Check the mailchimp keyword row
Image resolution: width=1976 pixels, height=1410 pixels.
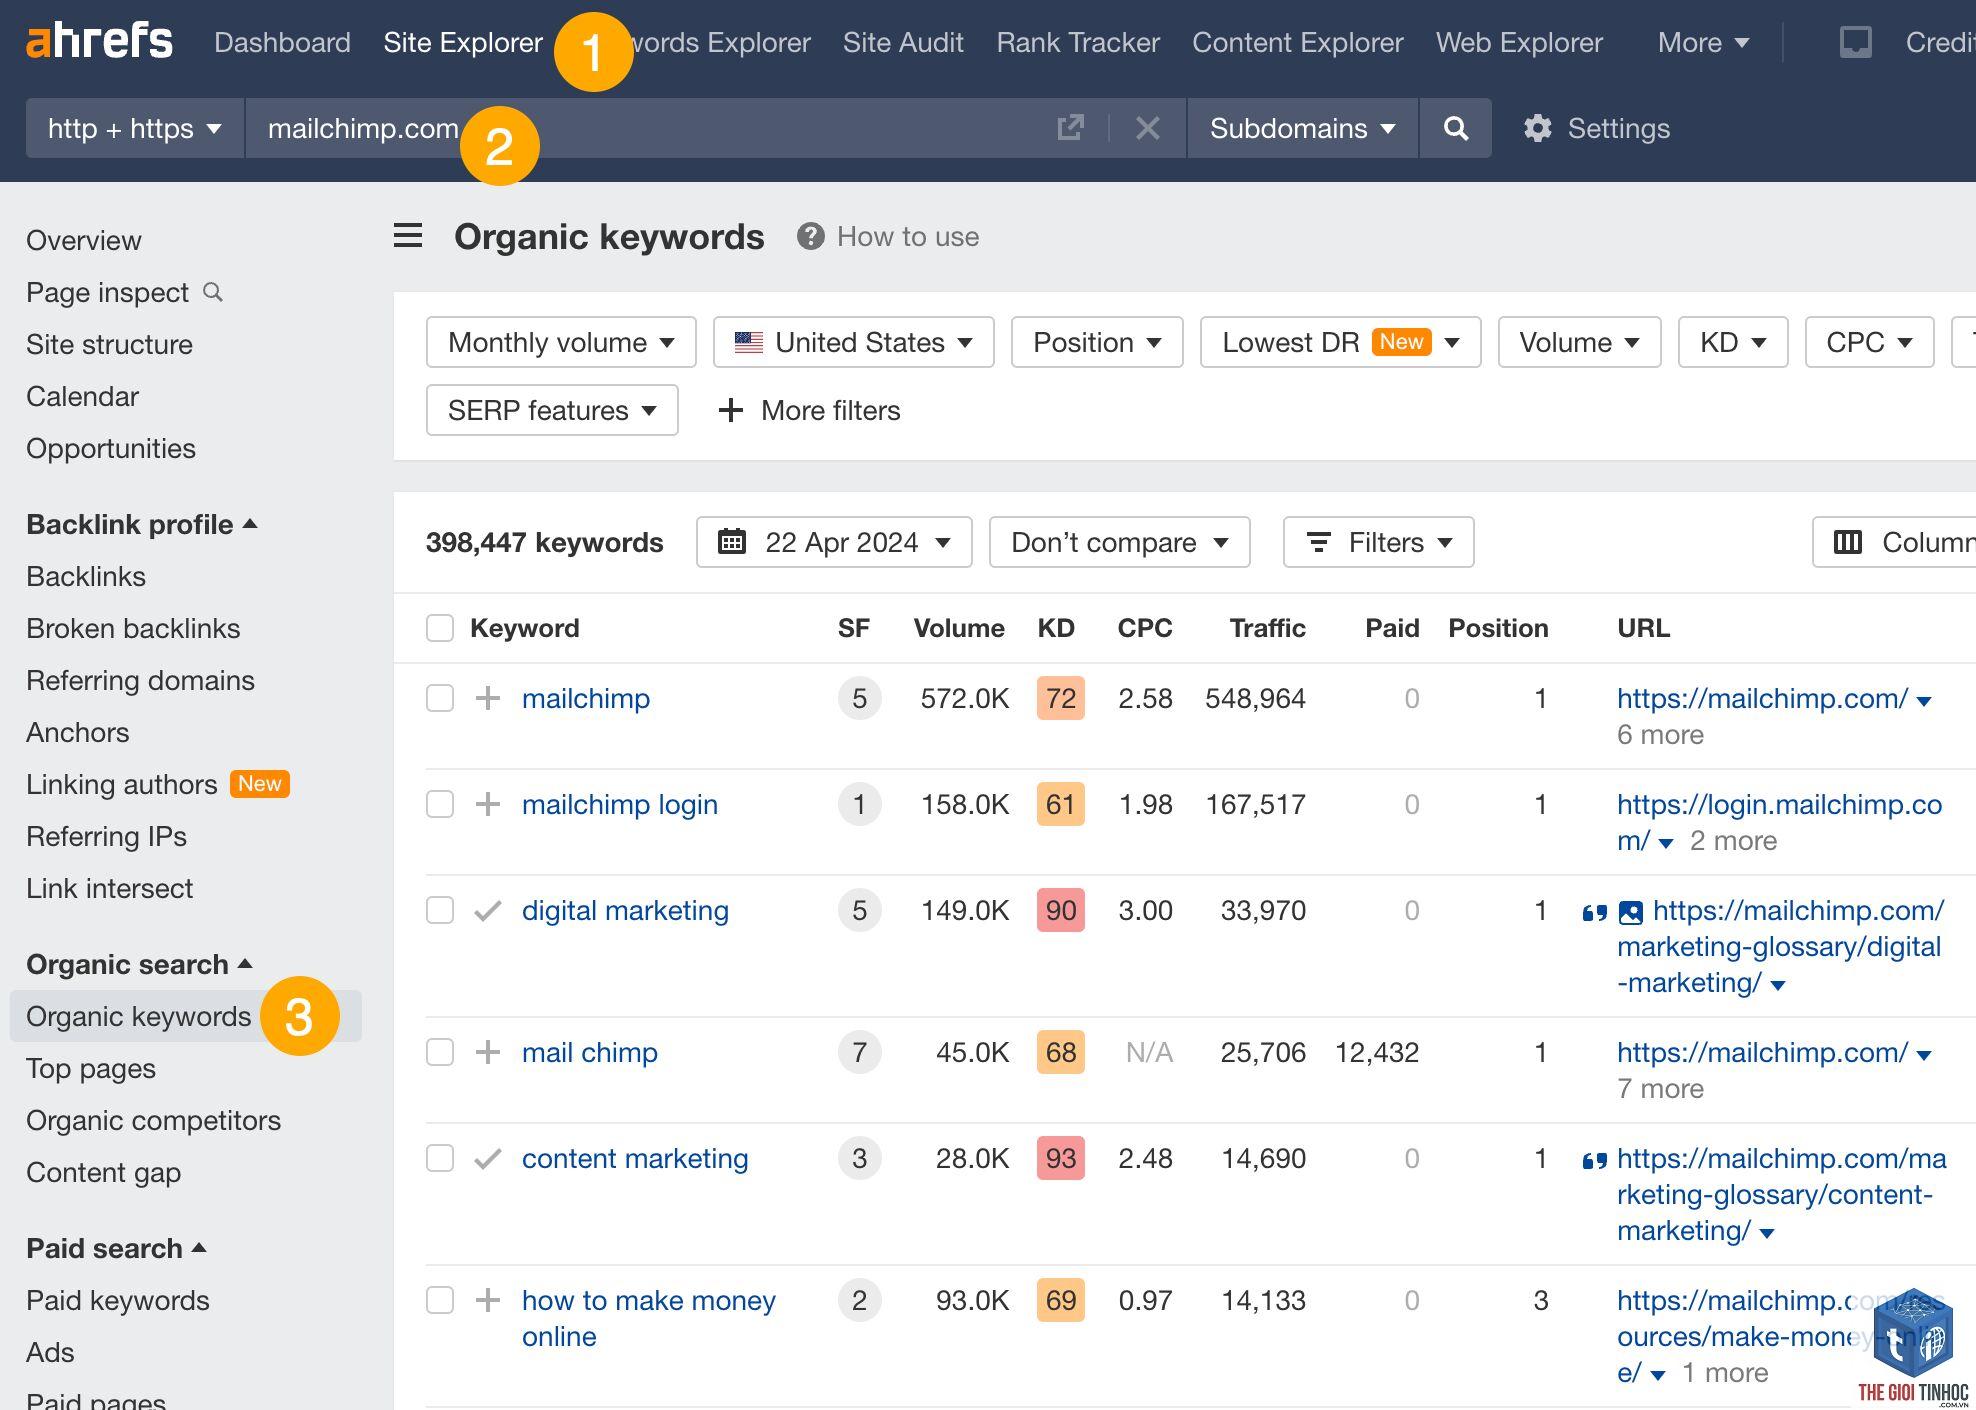click(440, 698)
